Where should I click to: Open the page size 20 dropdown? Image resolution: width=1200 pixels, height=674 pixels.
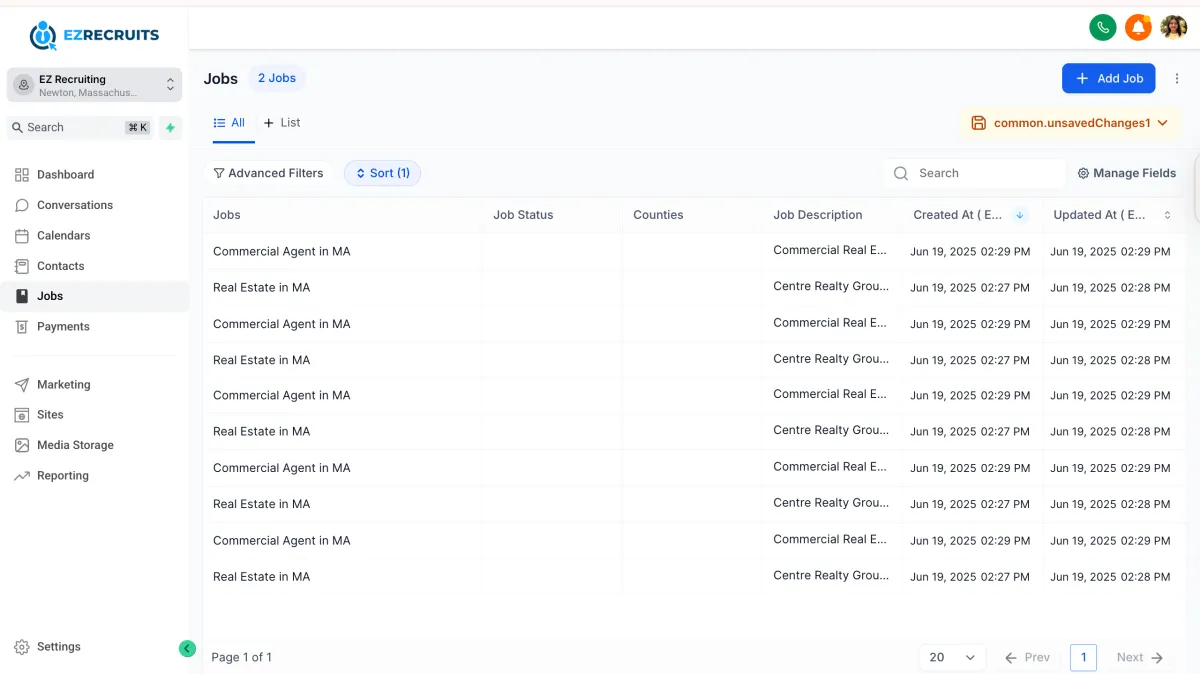tap(952, 657)
